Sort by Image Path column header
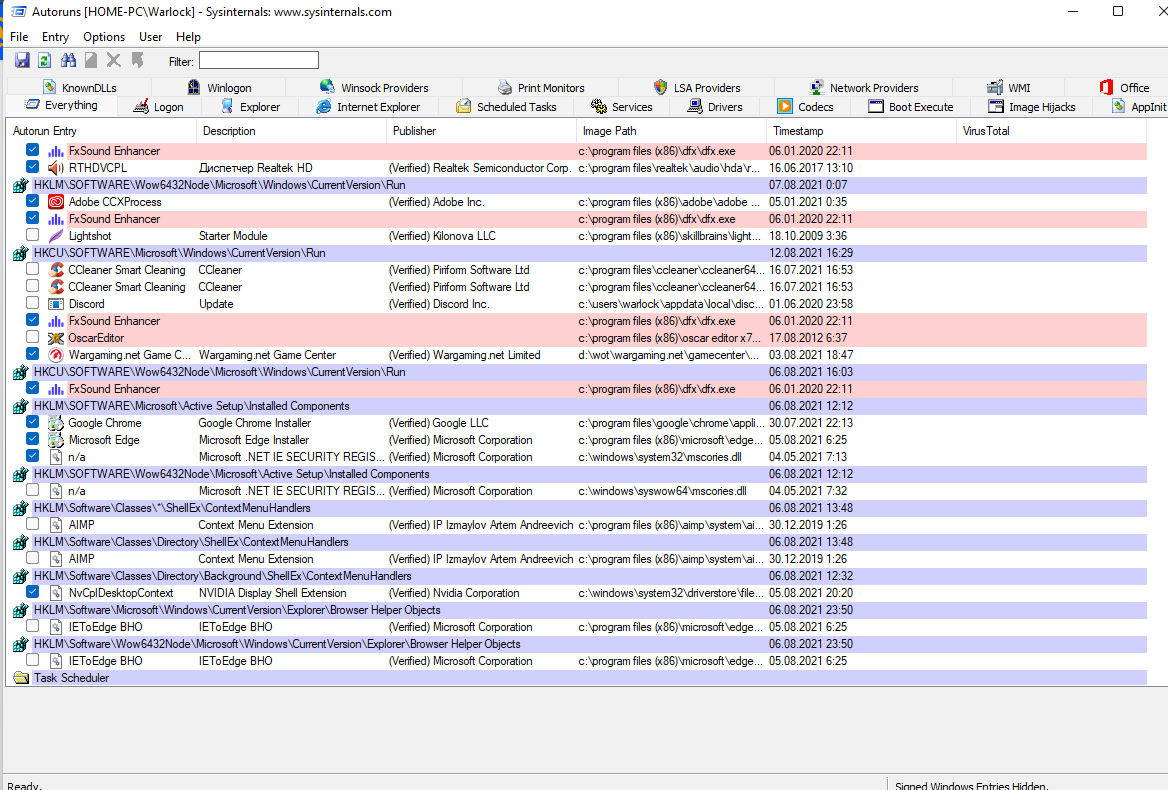Image resolution: width=1168 pixels, height=790 pixels. (x=671, y=131)
